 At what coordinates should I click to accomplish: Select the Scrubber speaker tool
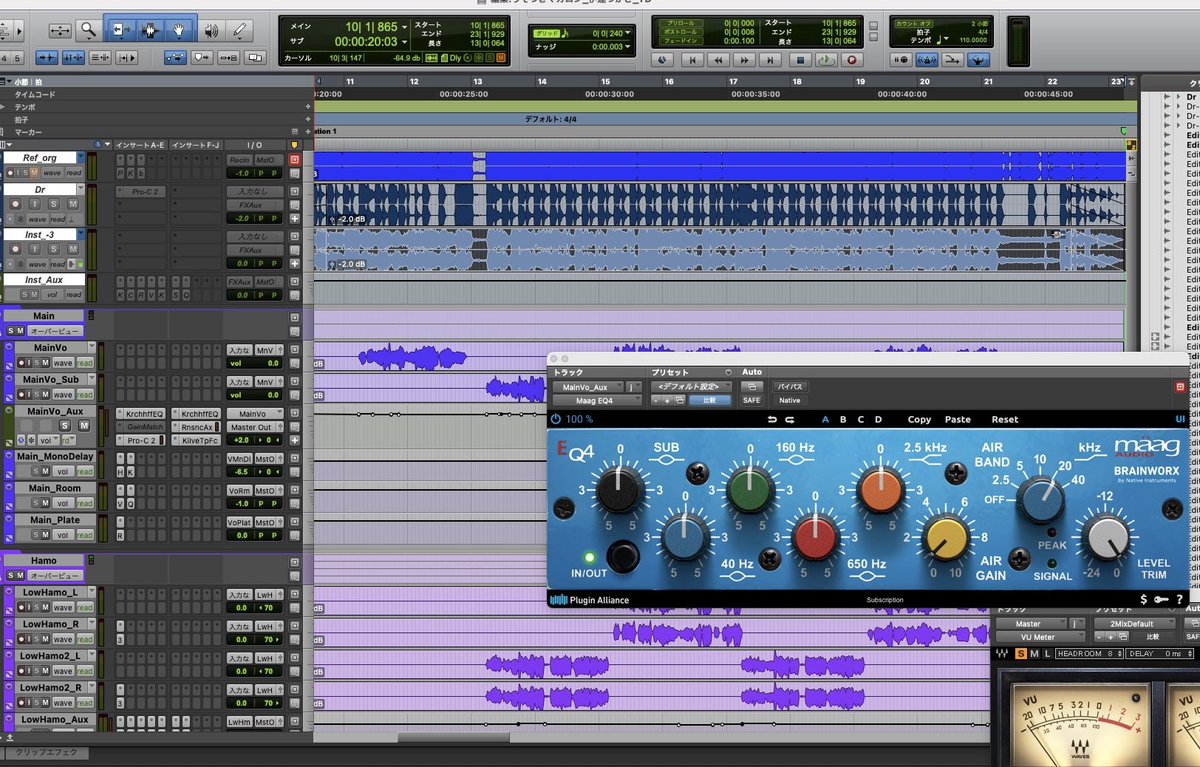[x=210, y=31]
